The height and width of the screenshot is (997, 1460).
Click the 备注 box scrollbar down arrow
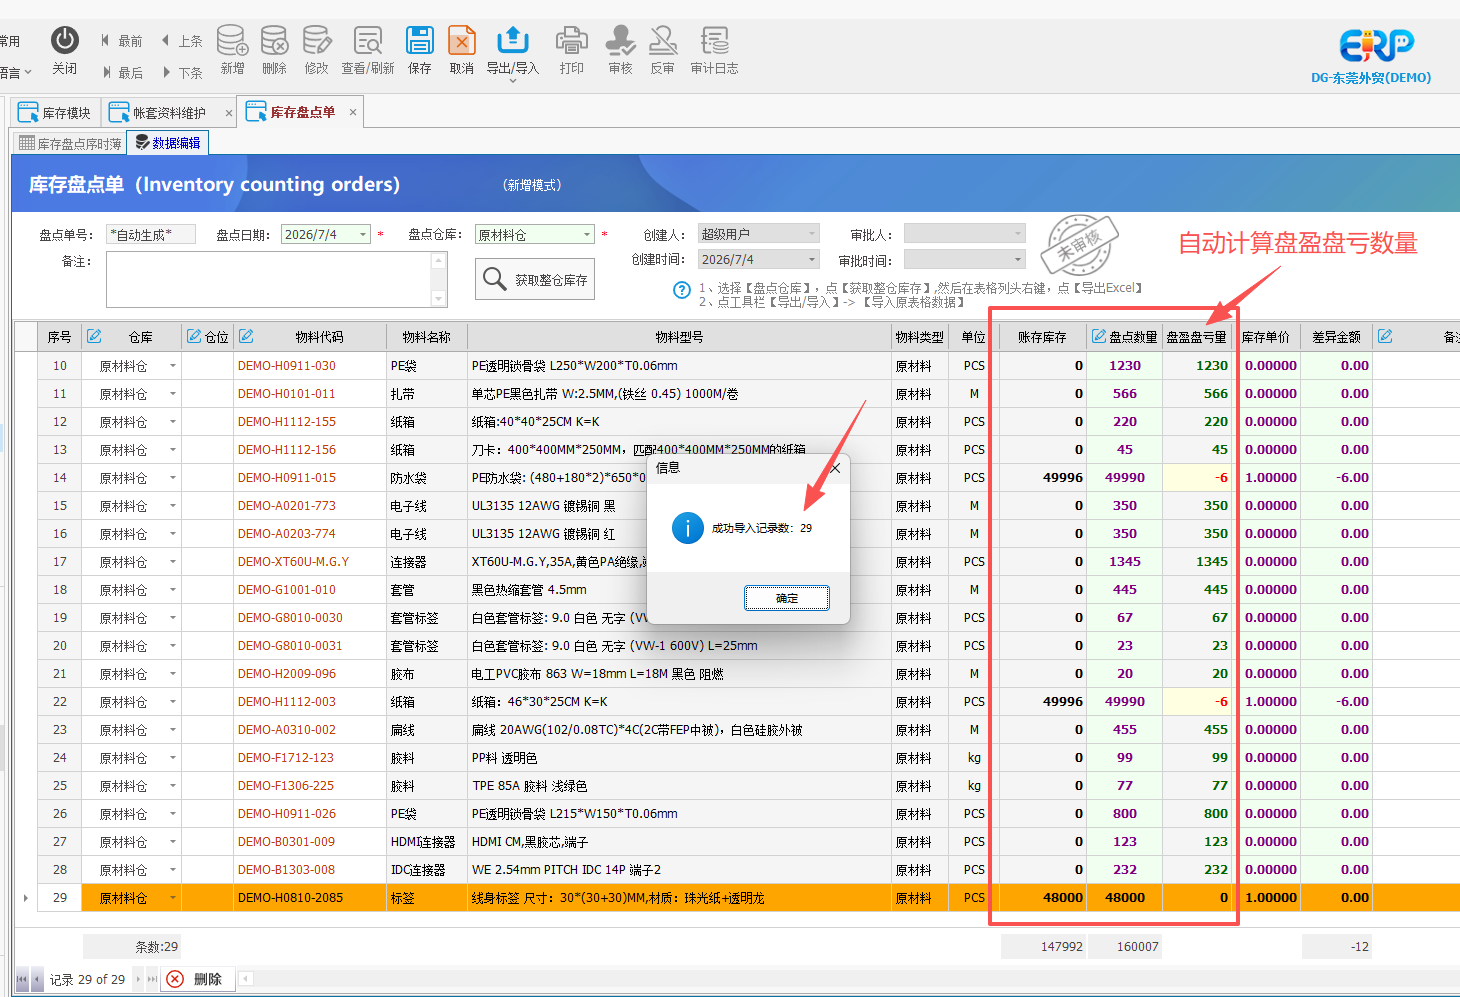[438, 299]
